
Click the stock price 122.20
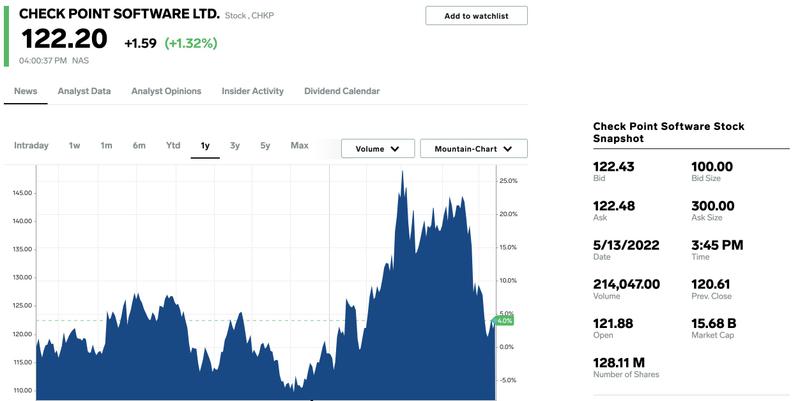(65, 39)
